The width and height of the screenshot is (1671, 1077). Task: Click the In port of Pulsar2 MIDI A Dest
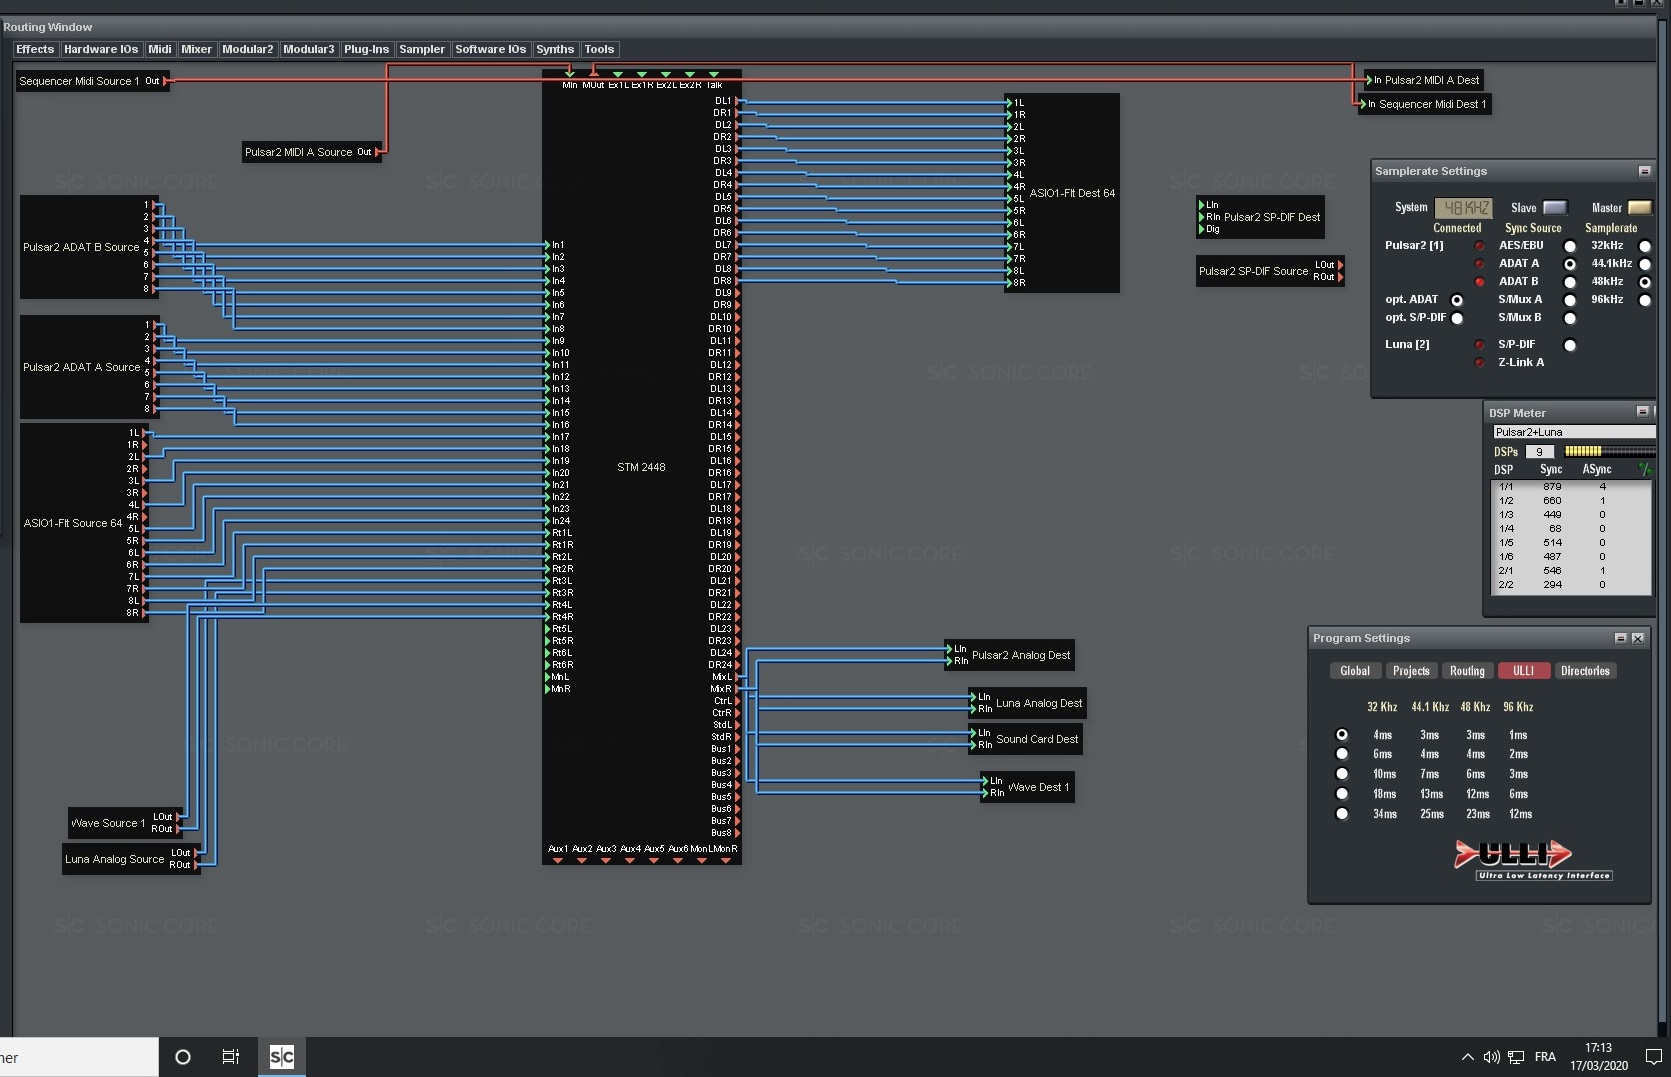(1370, 80)
